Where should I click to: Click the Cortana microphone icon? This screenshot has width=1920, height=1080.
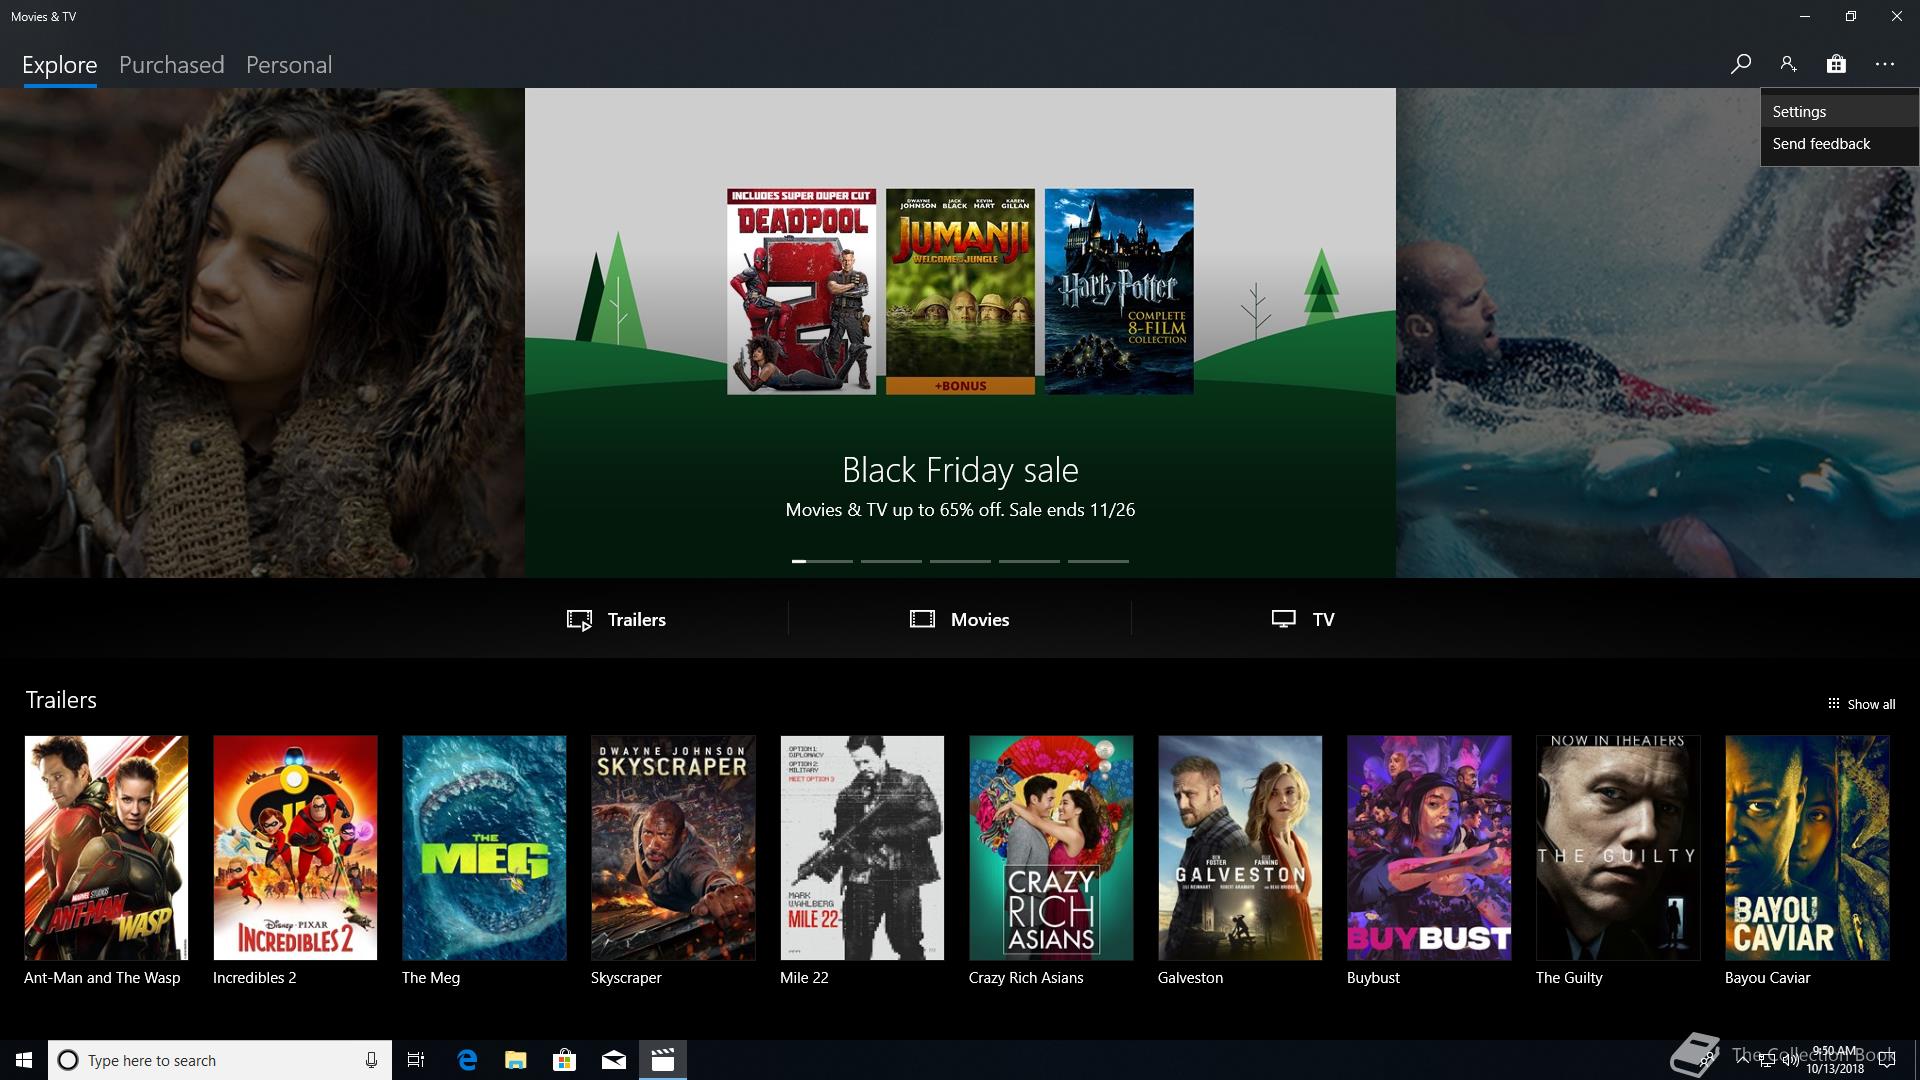coord(371,1060)
